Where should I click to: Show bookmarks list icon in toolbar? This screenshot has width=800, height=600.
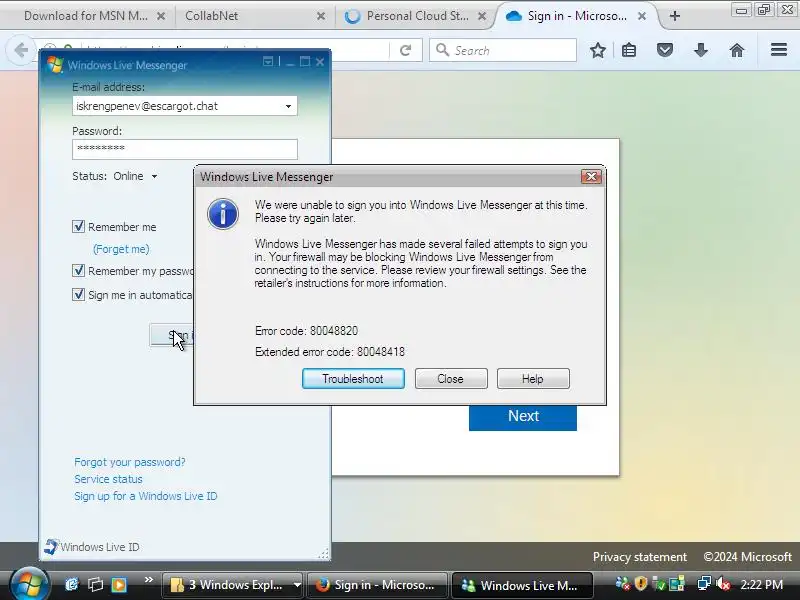point(629,50)
